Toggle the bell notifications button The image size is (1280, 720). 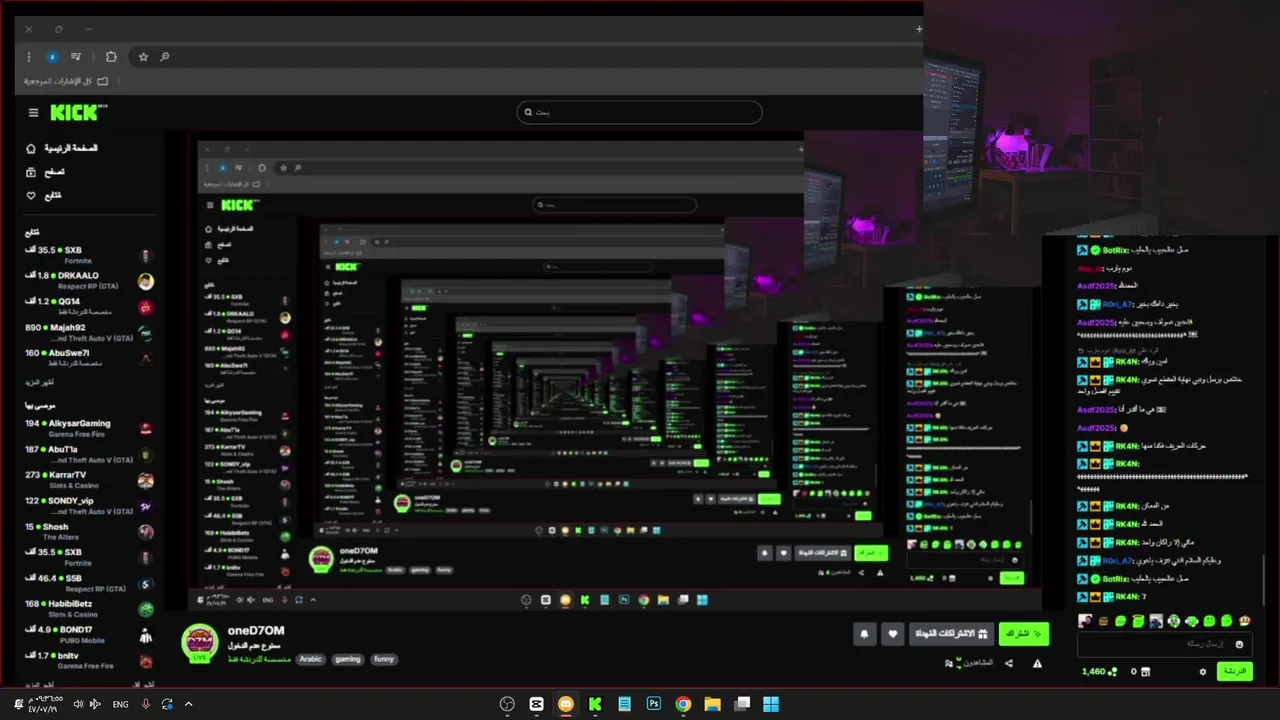point(865,634)
